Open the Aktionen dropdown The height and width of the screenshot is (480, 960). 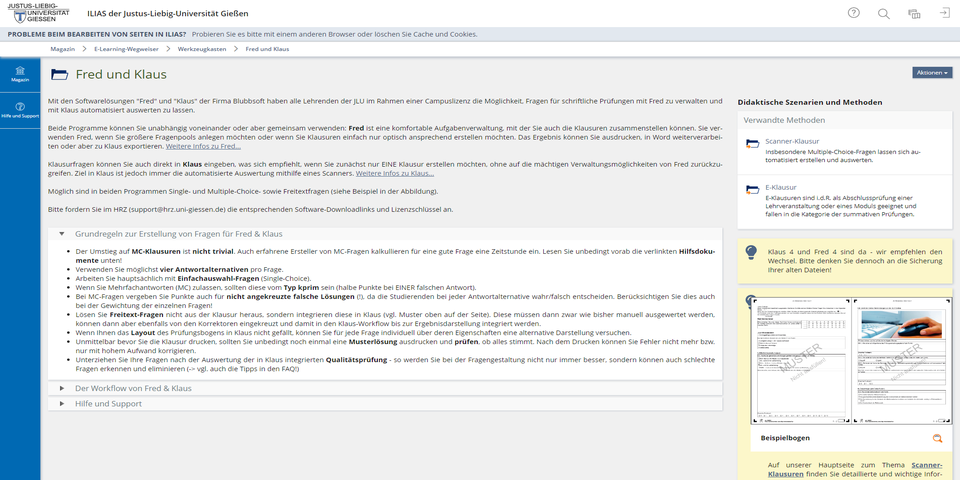pyautogui.click(x=932, y=72)
